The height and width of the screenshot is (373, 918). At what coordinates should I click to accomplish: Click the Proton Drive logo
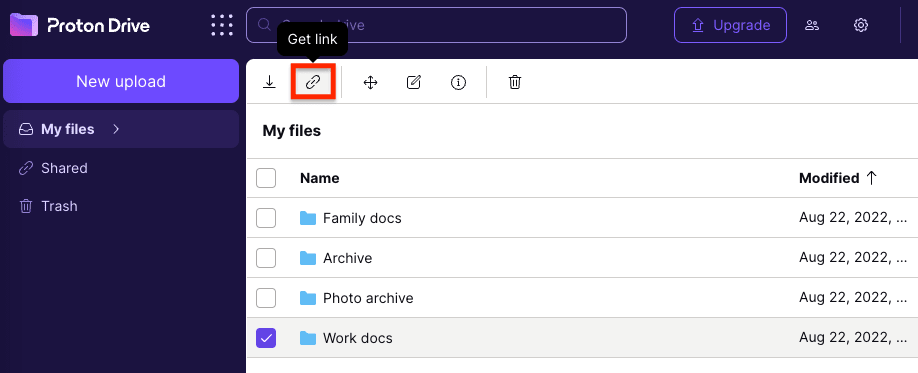[80, 25]
